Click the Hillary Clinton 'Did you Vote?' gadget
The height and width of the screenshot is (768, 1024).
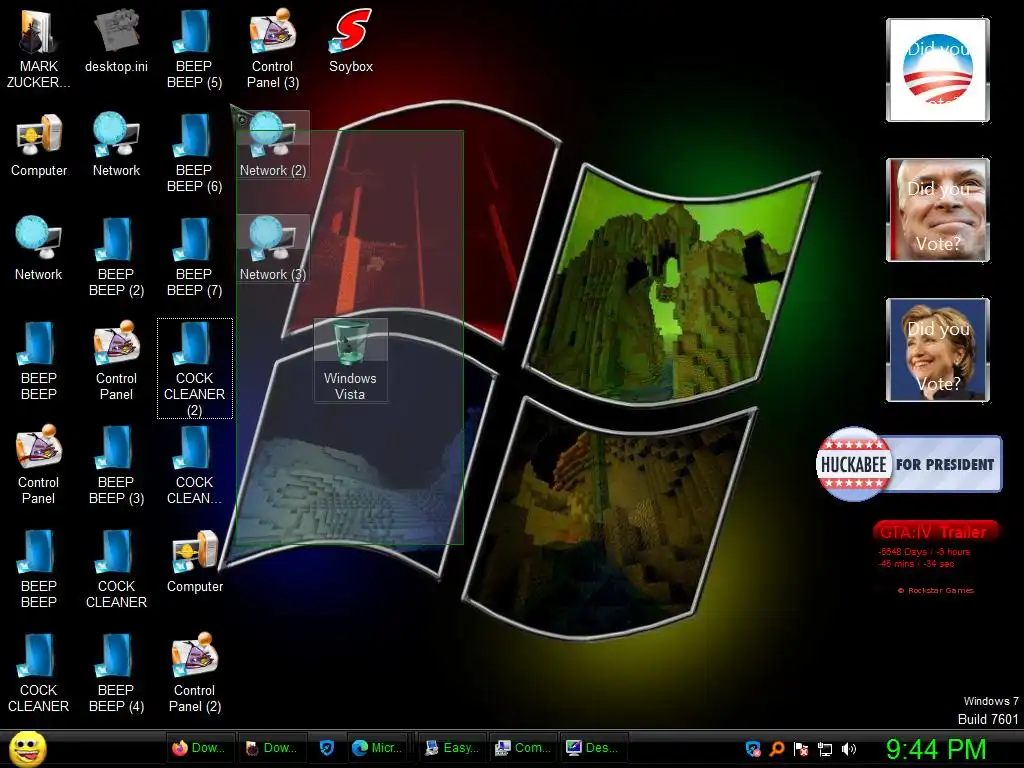pyautogui.click(x=938, y=349)
